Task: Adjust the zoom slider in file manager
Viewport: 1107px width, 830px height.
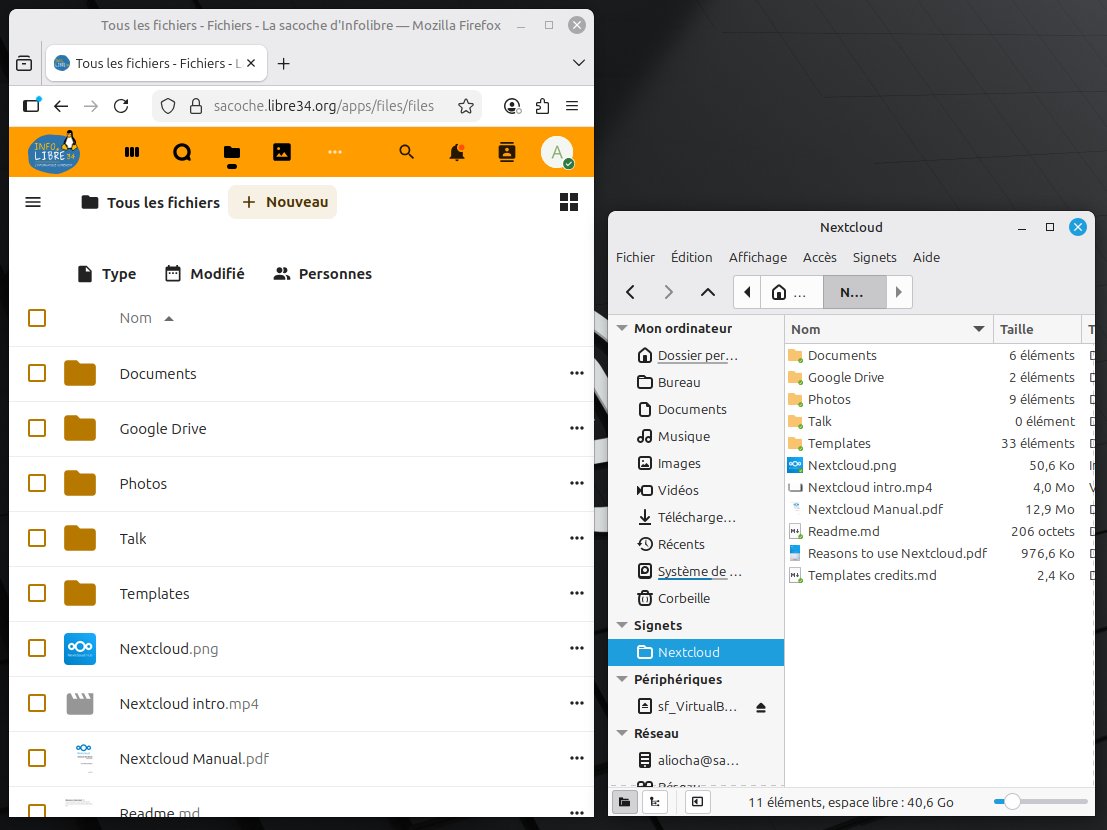Action: [x=1013, y=802]
